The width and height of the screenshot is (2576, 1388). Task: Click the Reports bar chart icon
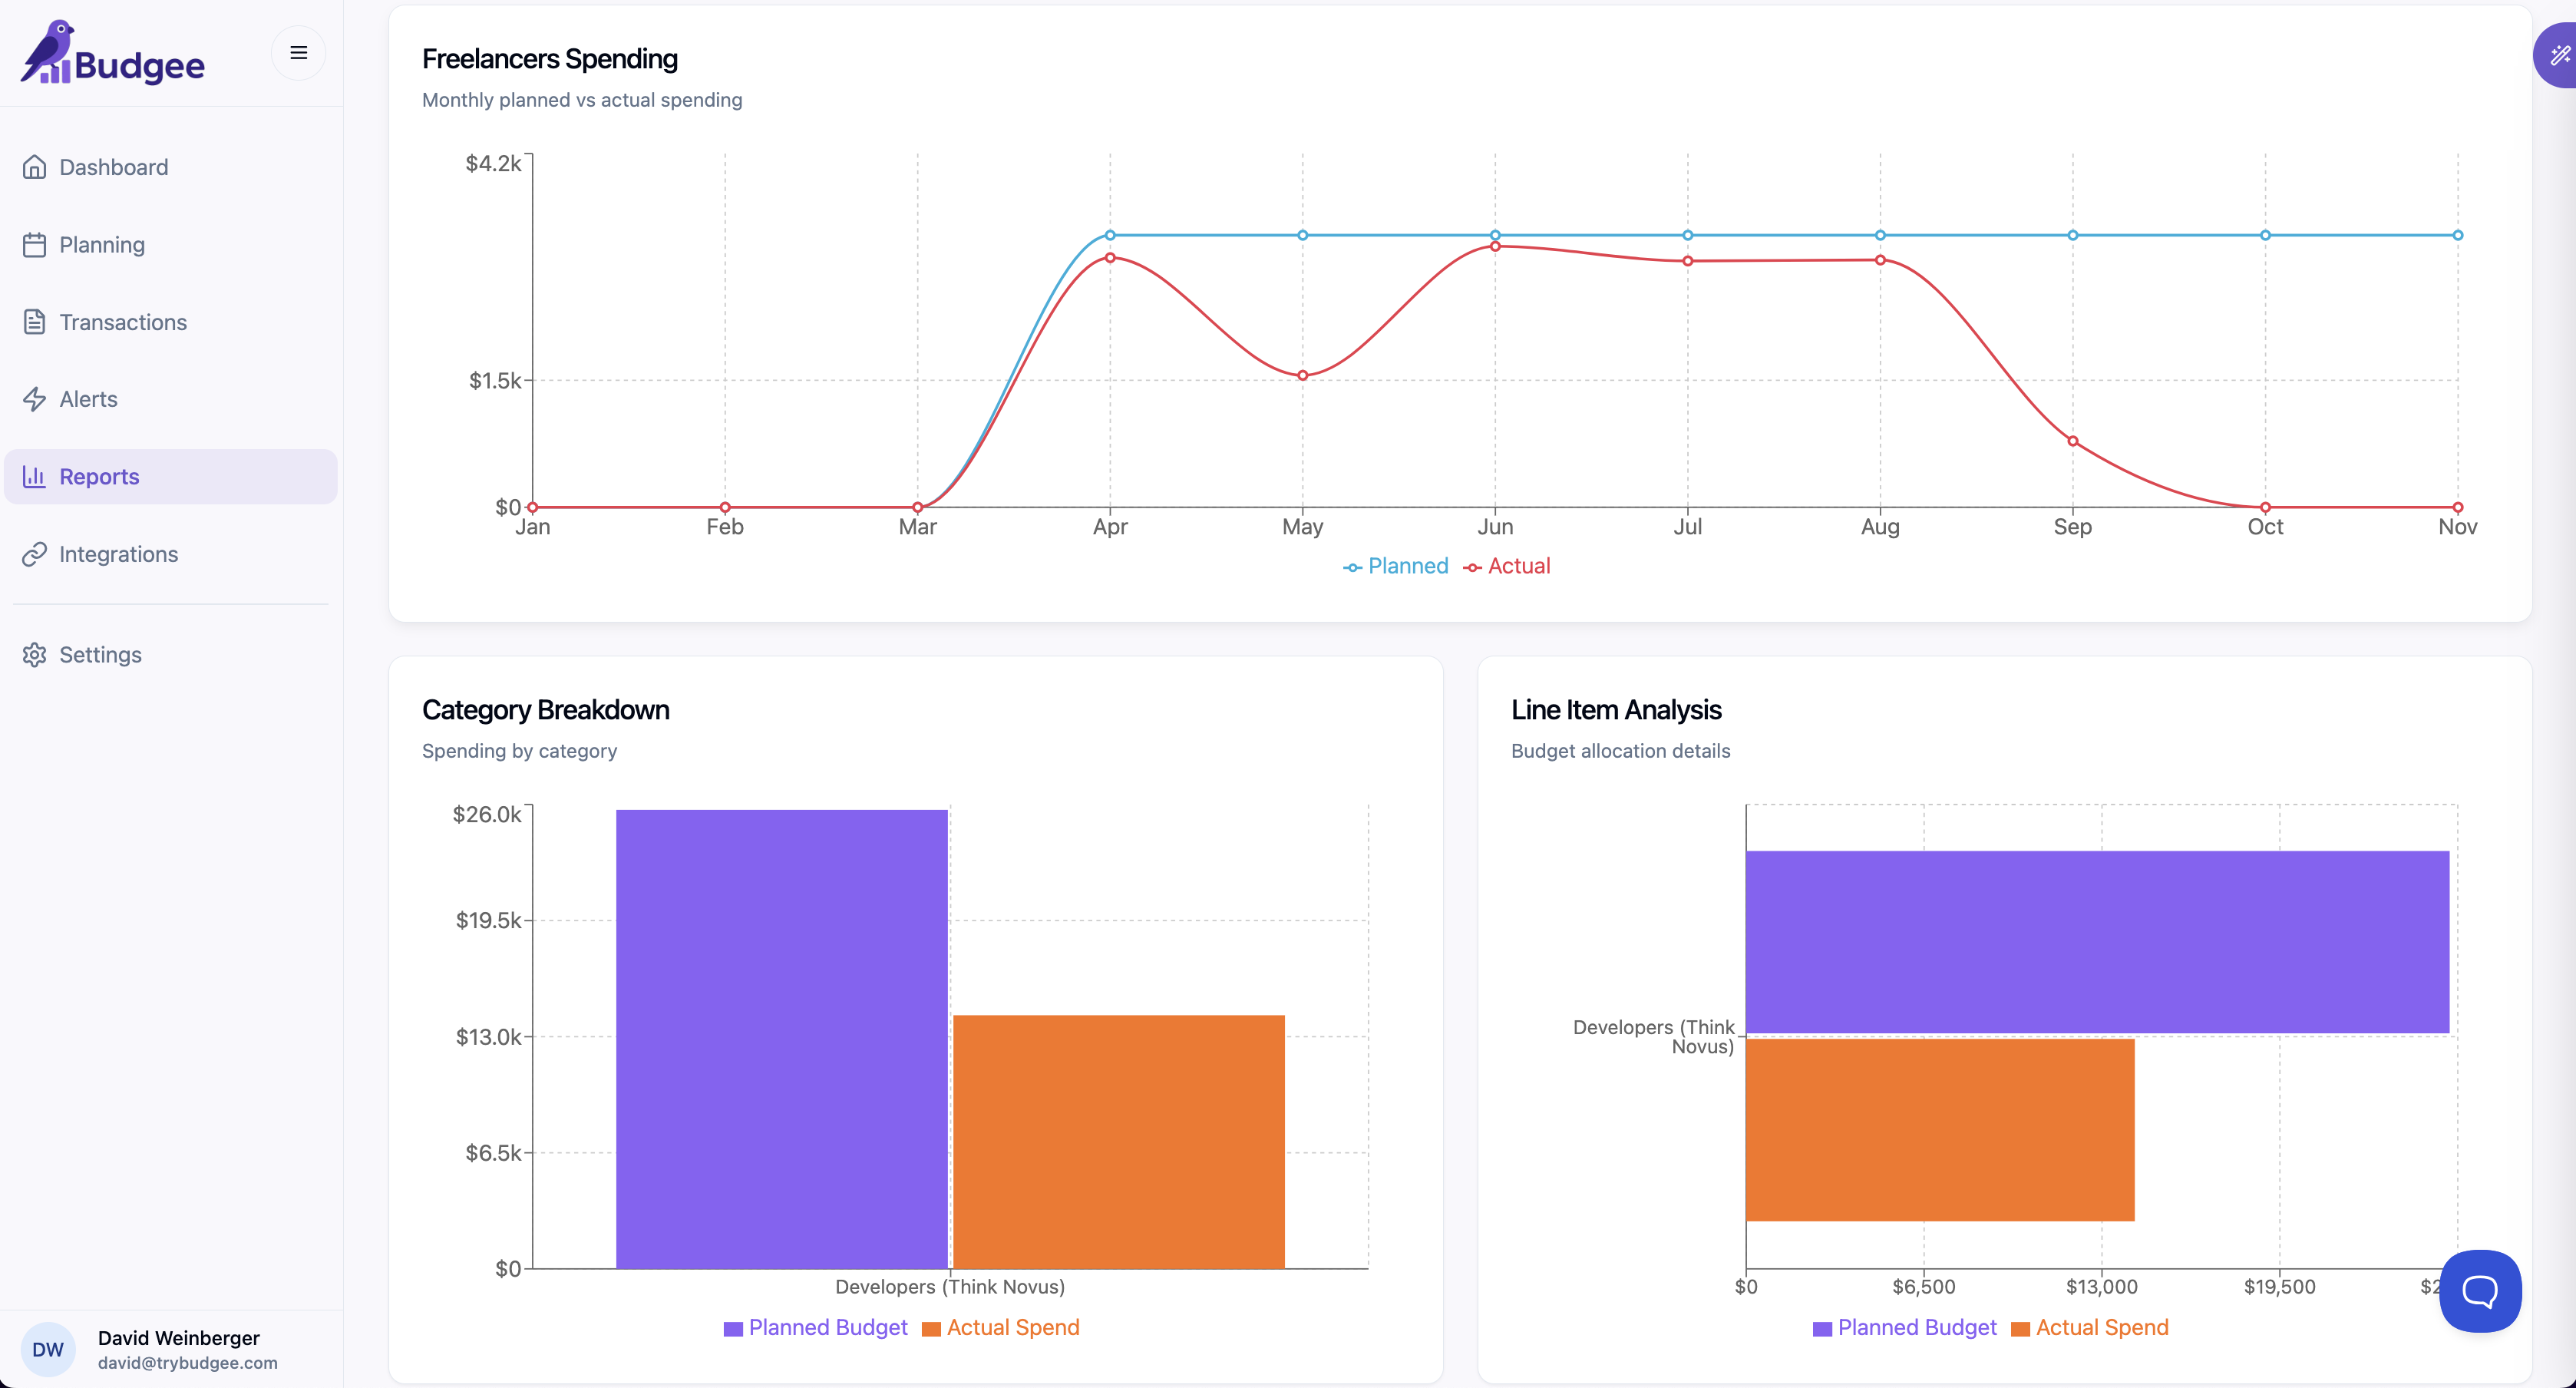[x=34, y=477]
